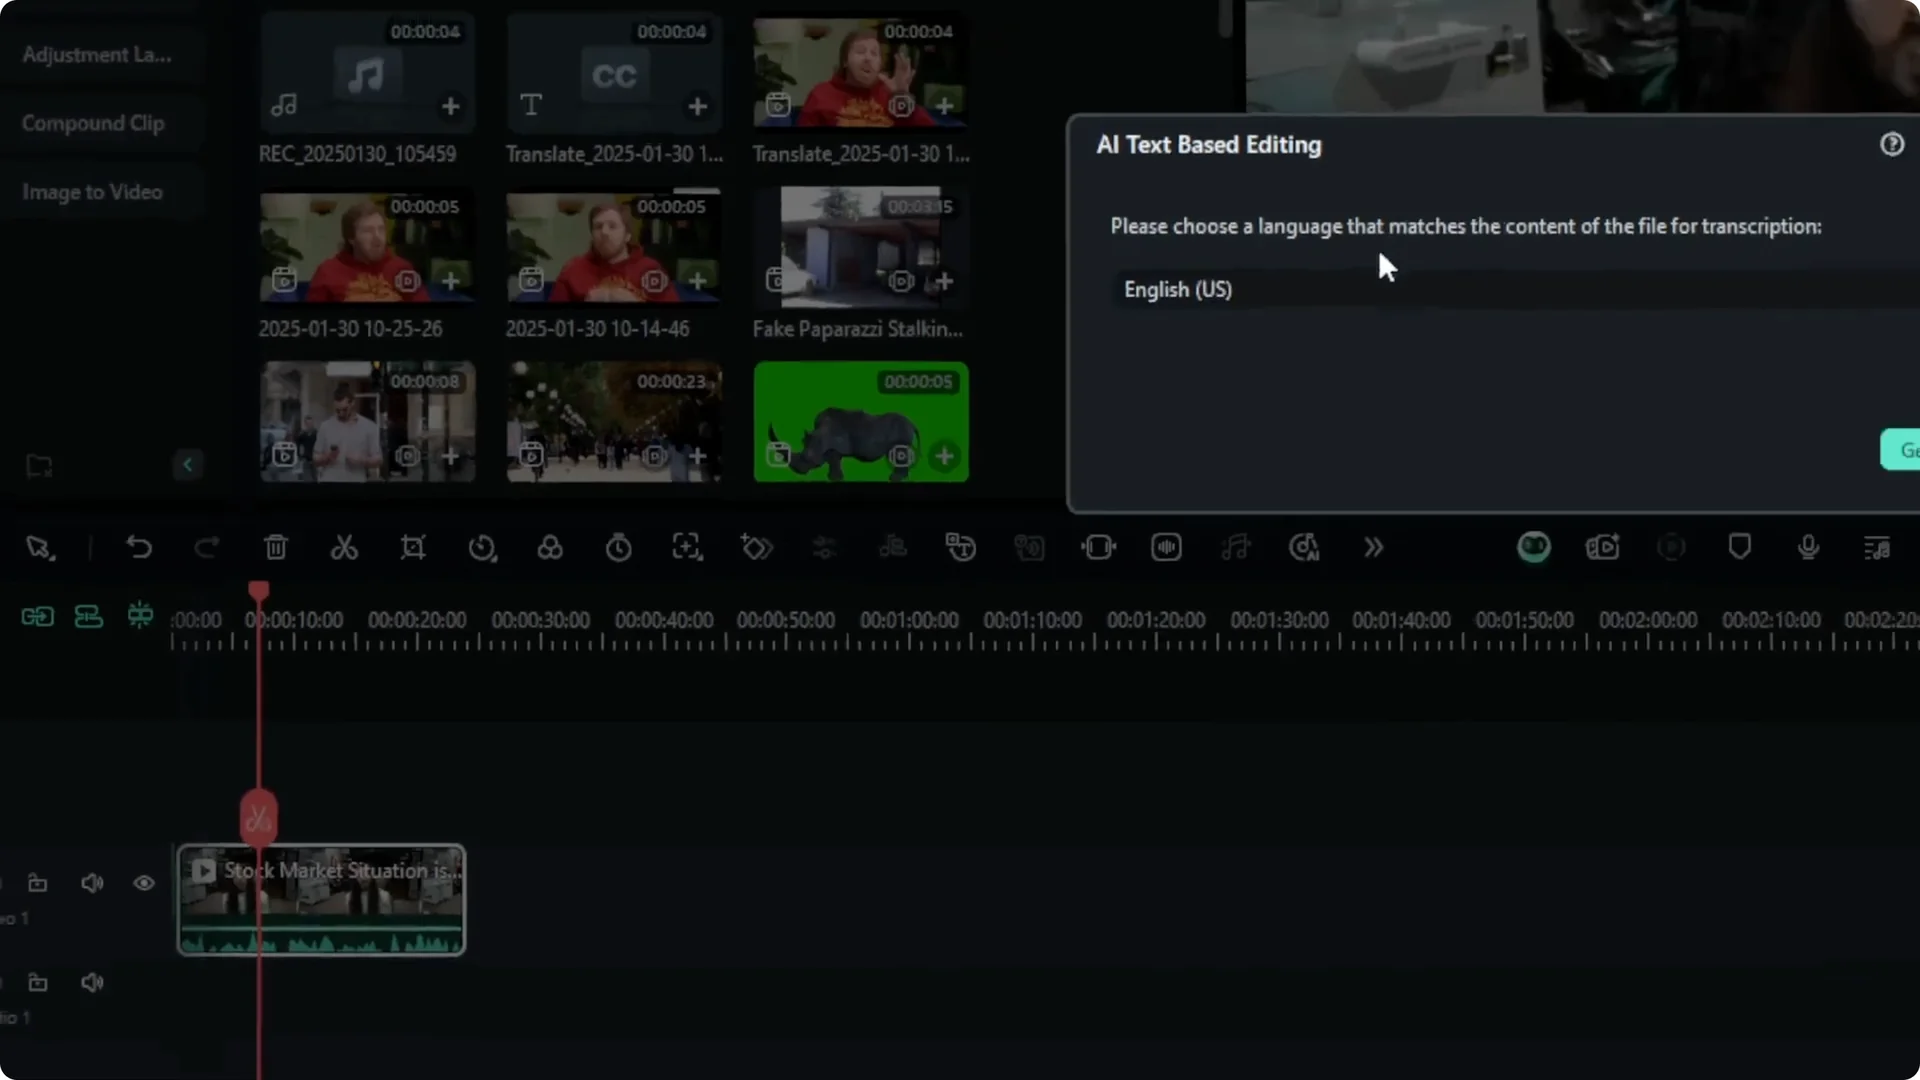Click the Undo icon
Viewport: 1920px width, 1080px height.
pos(140,547)
